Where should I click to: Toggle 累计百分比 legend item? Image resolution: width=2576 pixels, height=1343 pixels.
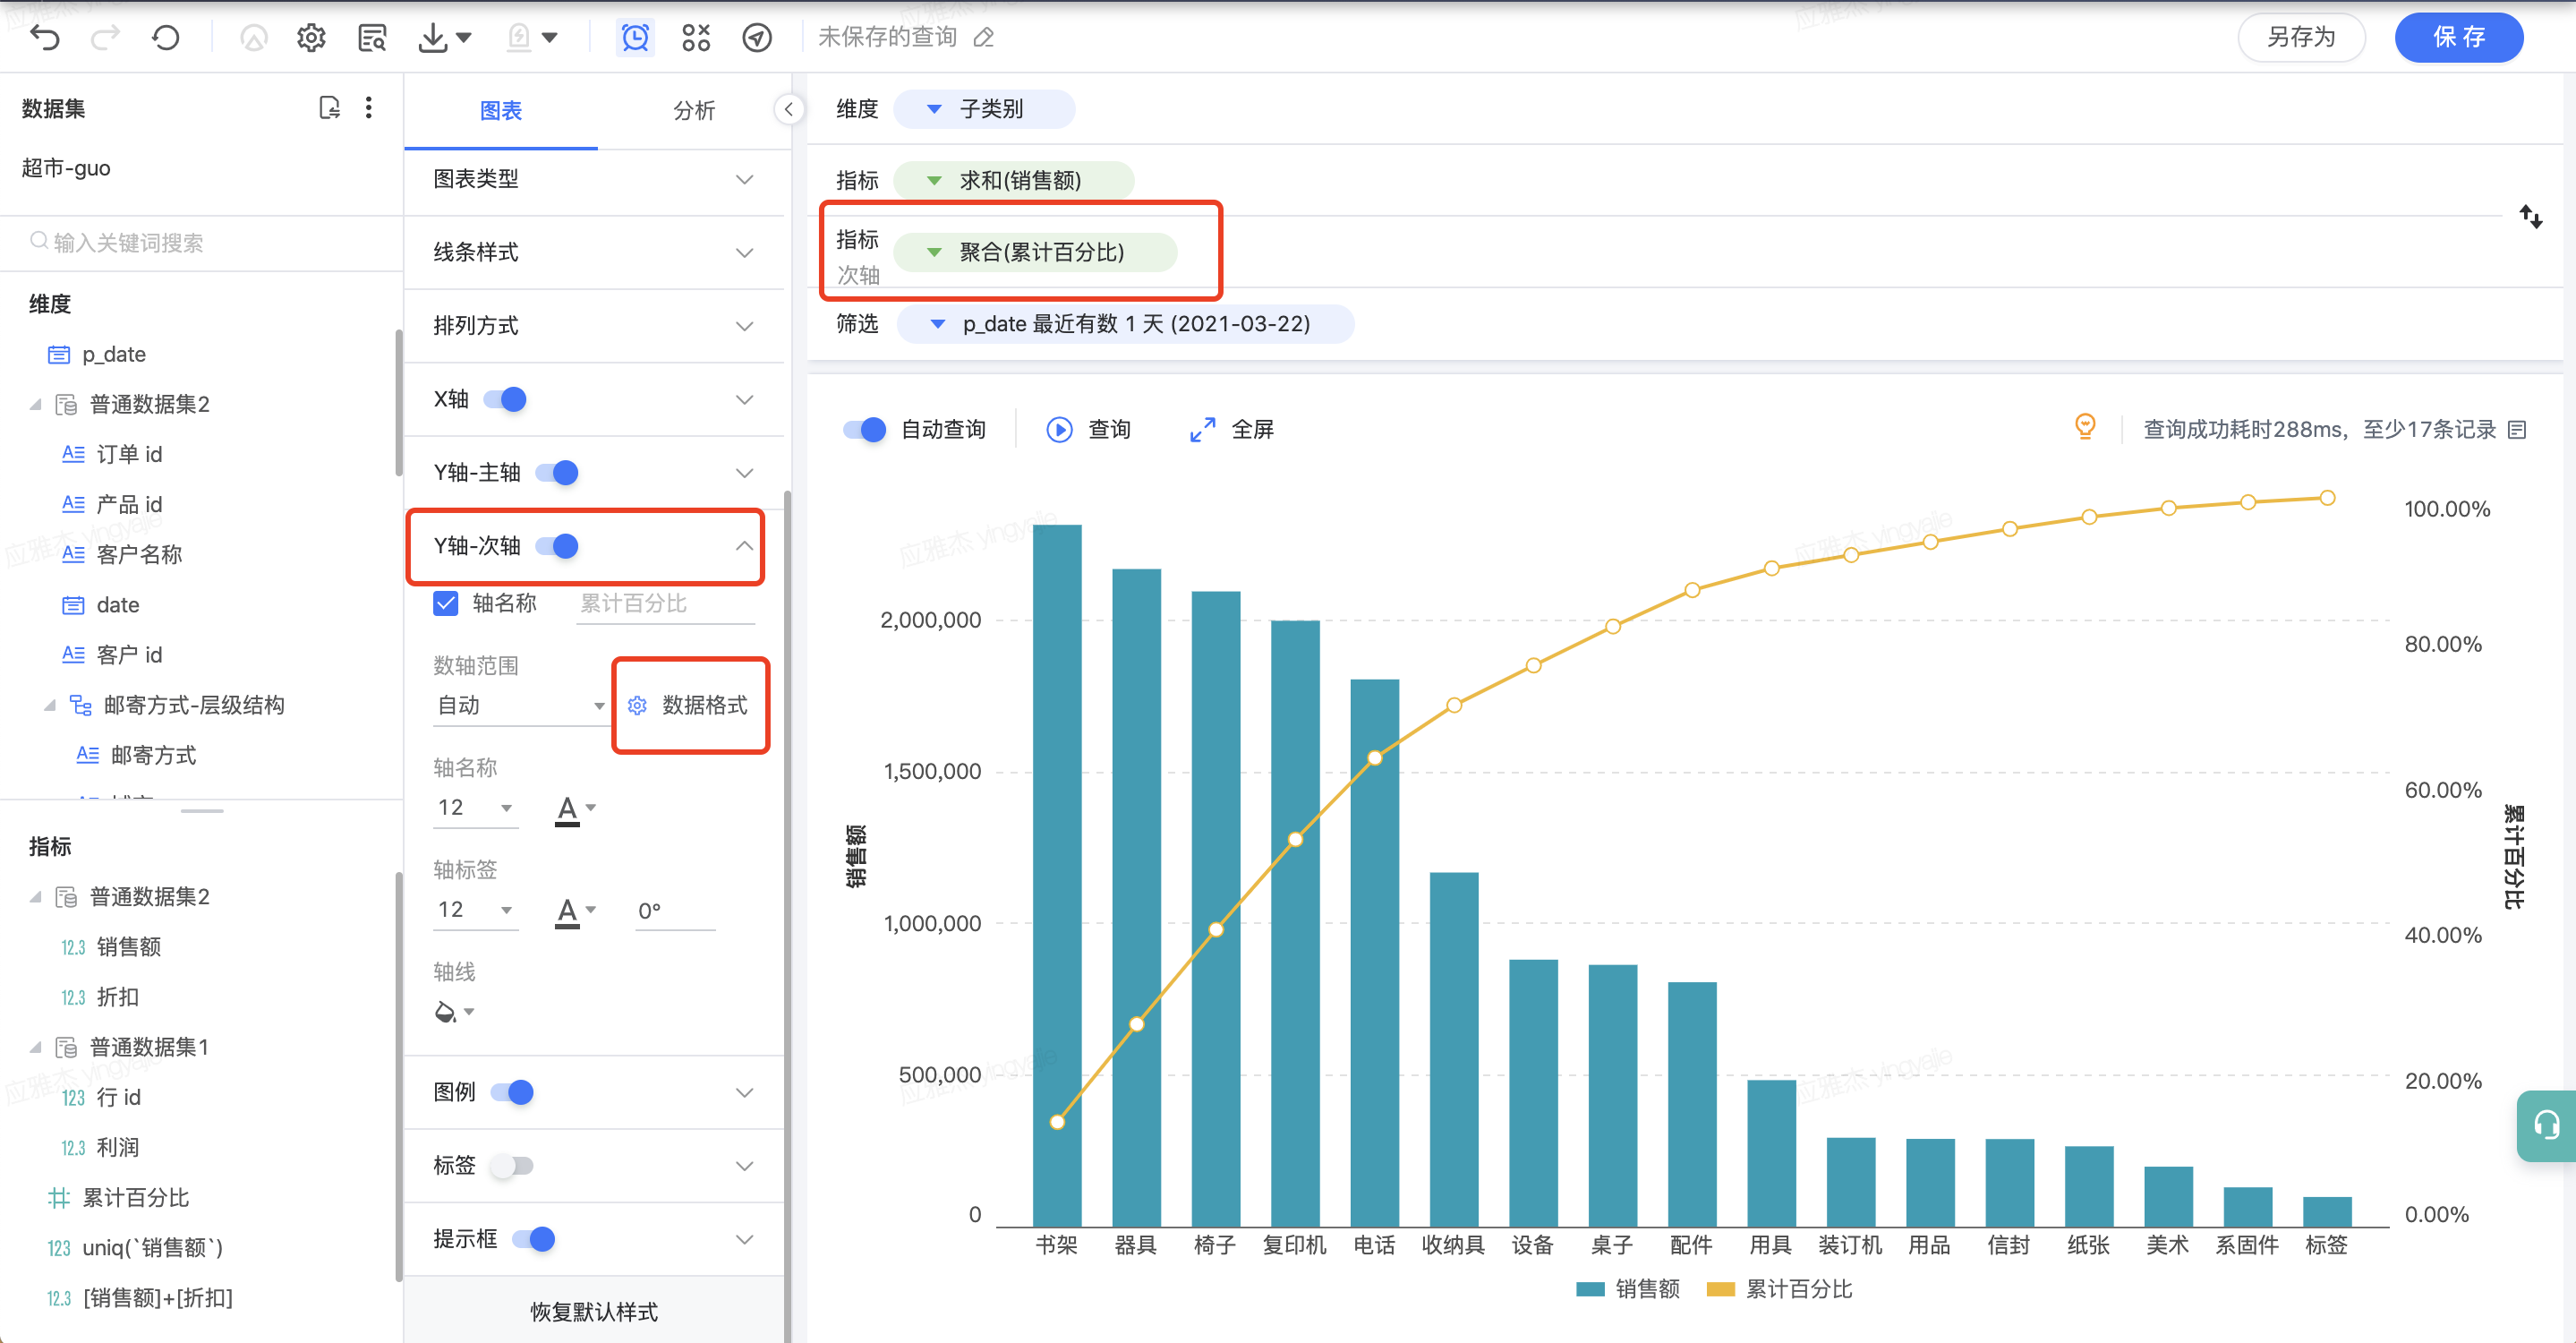pos(1779,1289)
